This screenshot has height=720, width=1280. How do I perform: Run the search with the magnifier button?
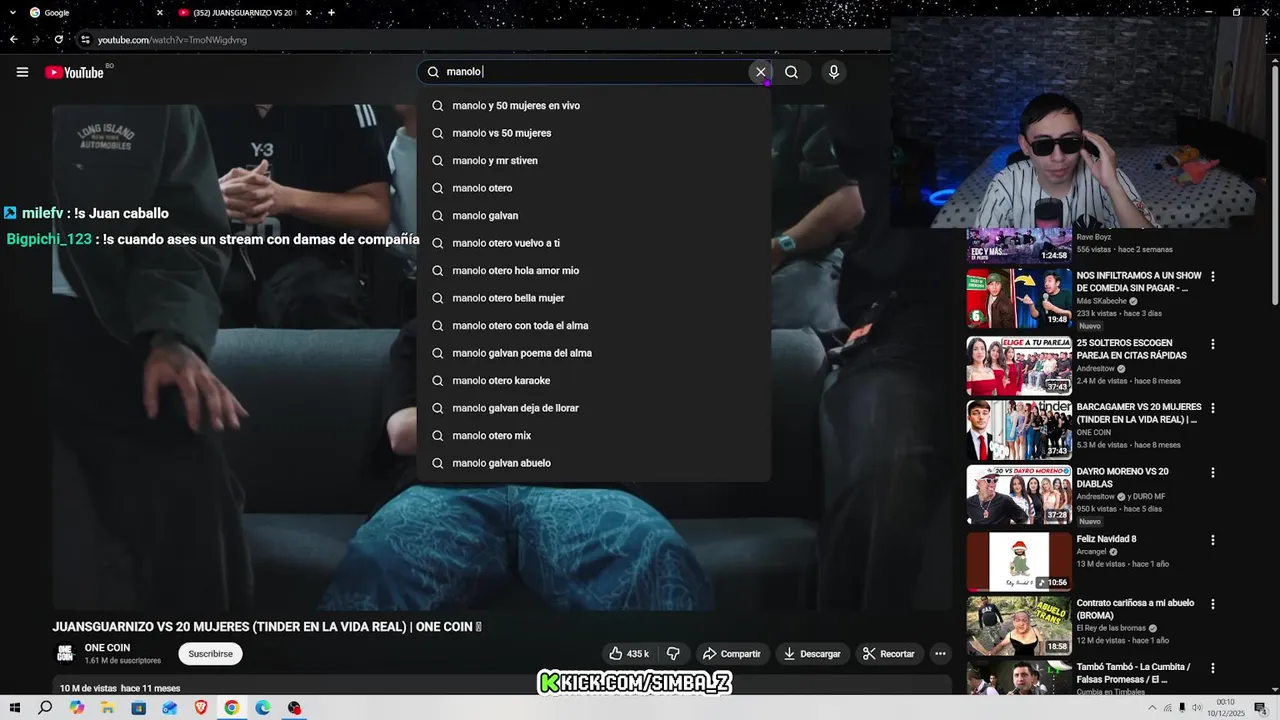coord(791,72)
